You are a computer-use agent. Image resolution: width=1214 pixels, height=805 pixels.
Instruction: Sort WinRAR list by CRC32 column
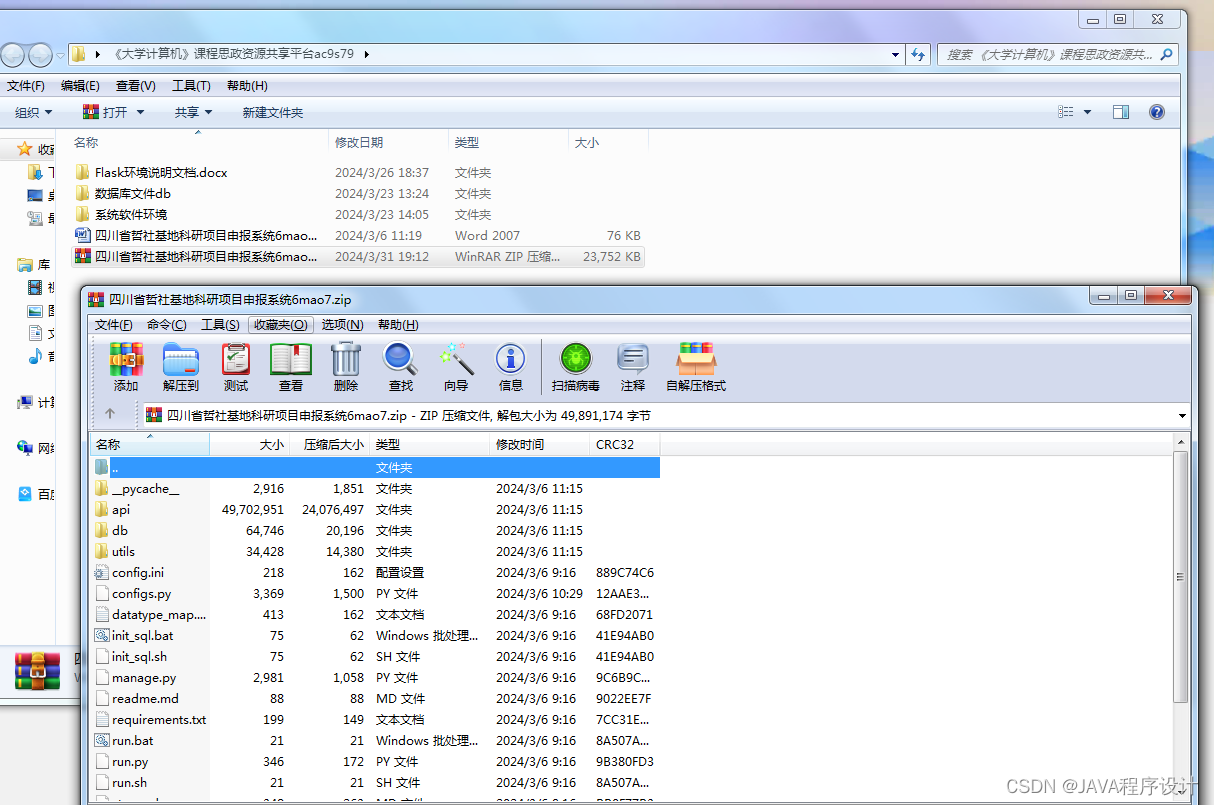click(625, 444)
